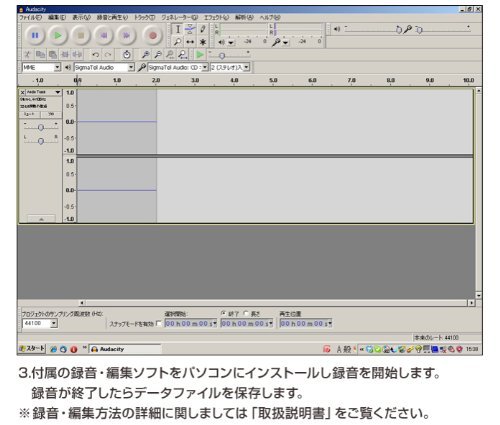Collapse the track using the bottom arrow button
This screenshot has width=500, height=425.
point(41,219)
